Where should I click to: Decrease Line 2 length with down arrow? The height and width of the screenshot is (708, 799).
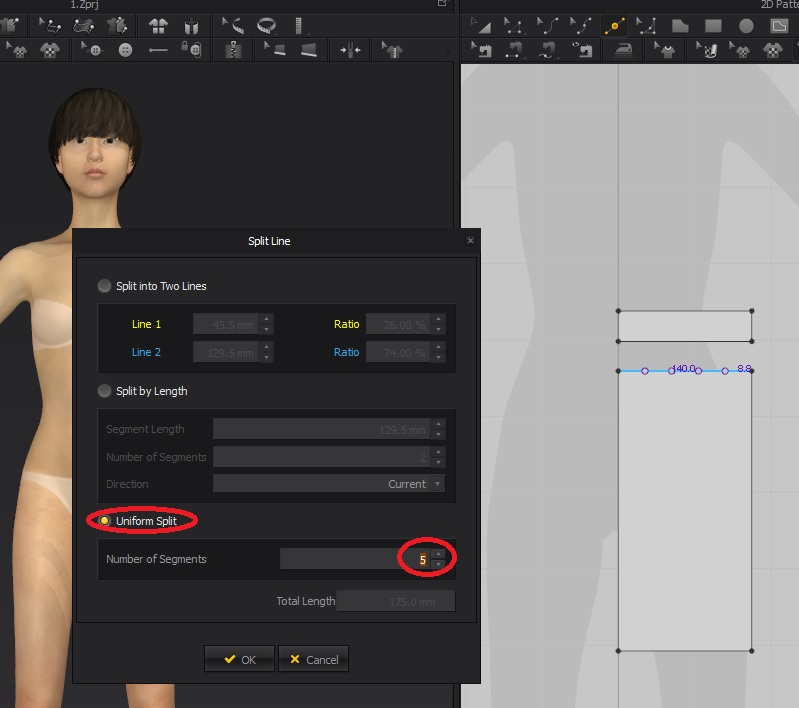[266, 357]
